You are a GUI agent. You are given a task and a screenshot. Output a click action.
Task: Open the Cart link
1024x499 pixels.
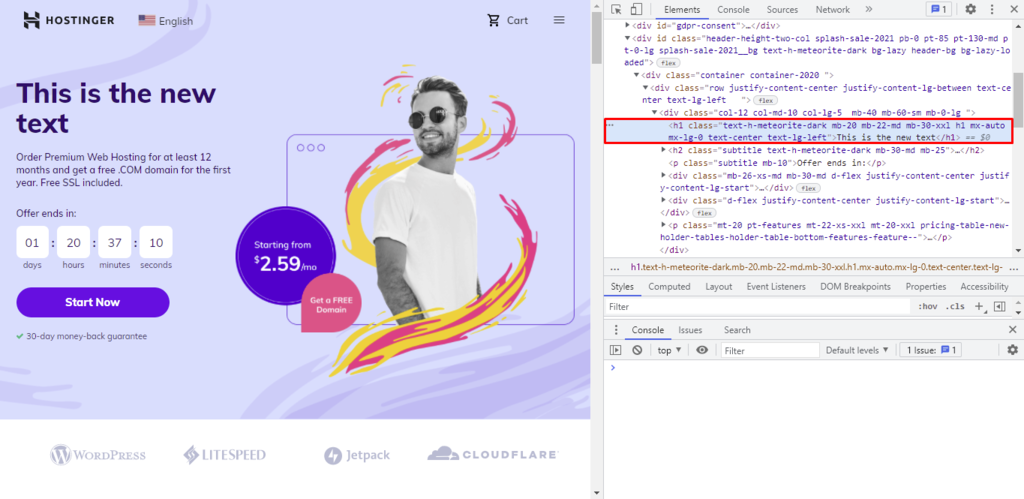click(x=507, y=20)
